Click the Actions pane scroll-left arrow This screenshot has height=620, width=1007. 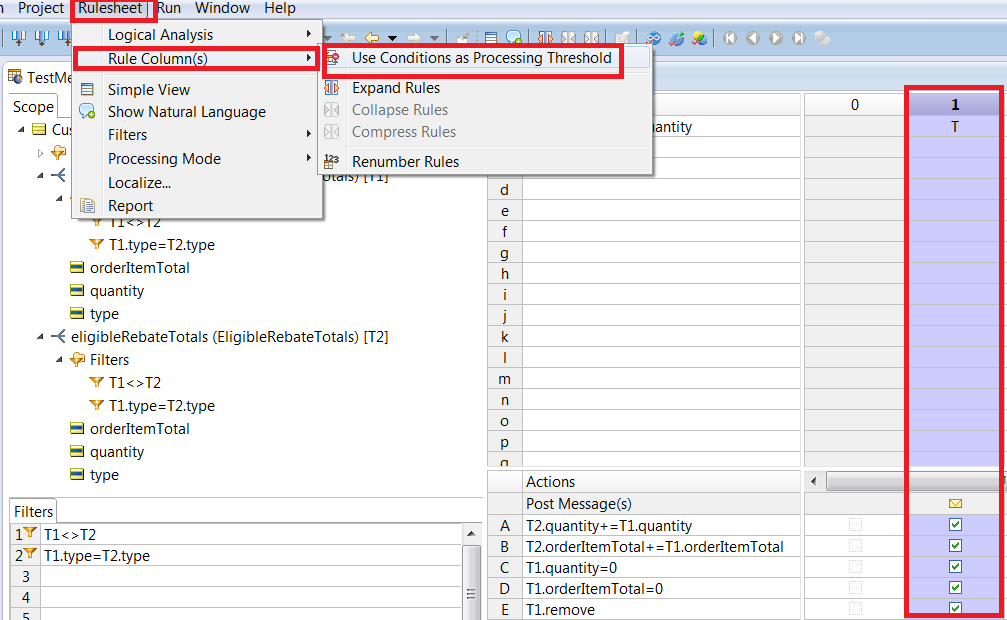(x=814, y=481)
